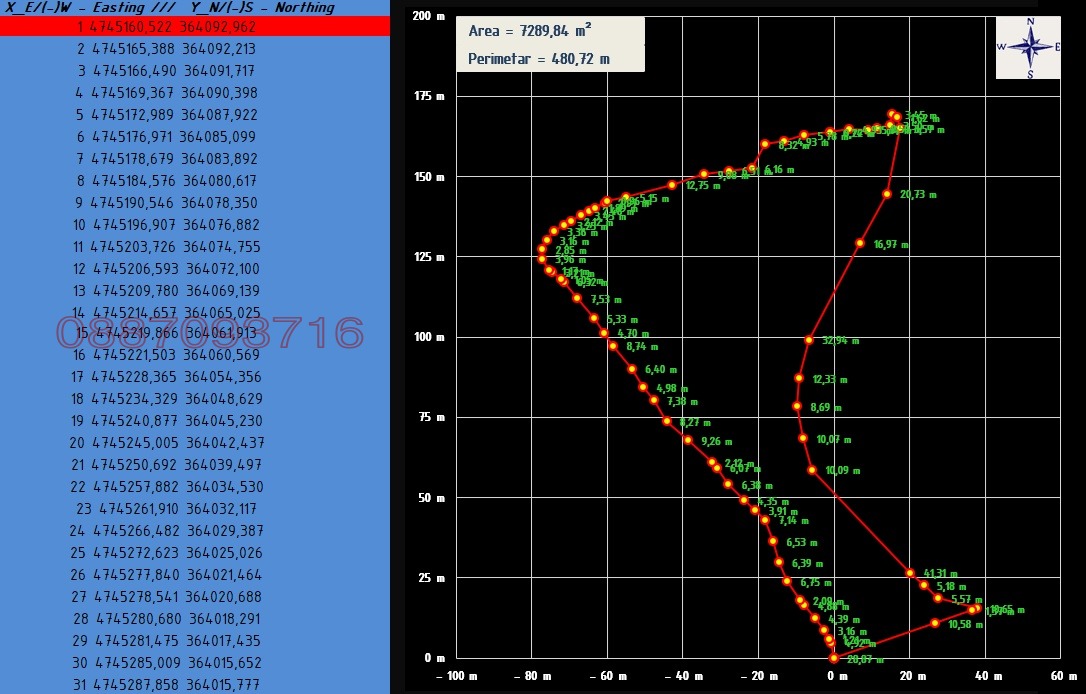Click the Easting / Northing column header
Viewport: 1086px width, 694px height.
[170, 8]
